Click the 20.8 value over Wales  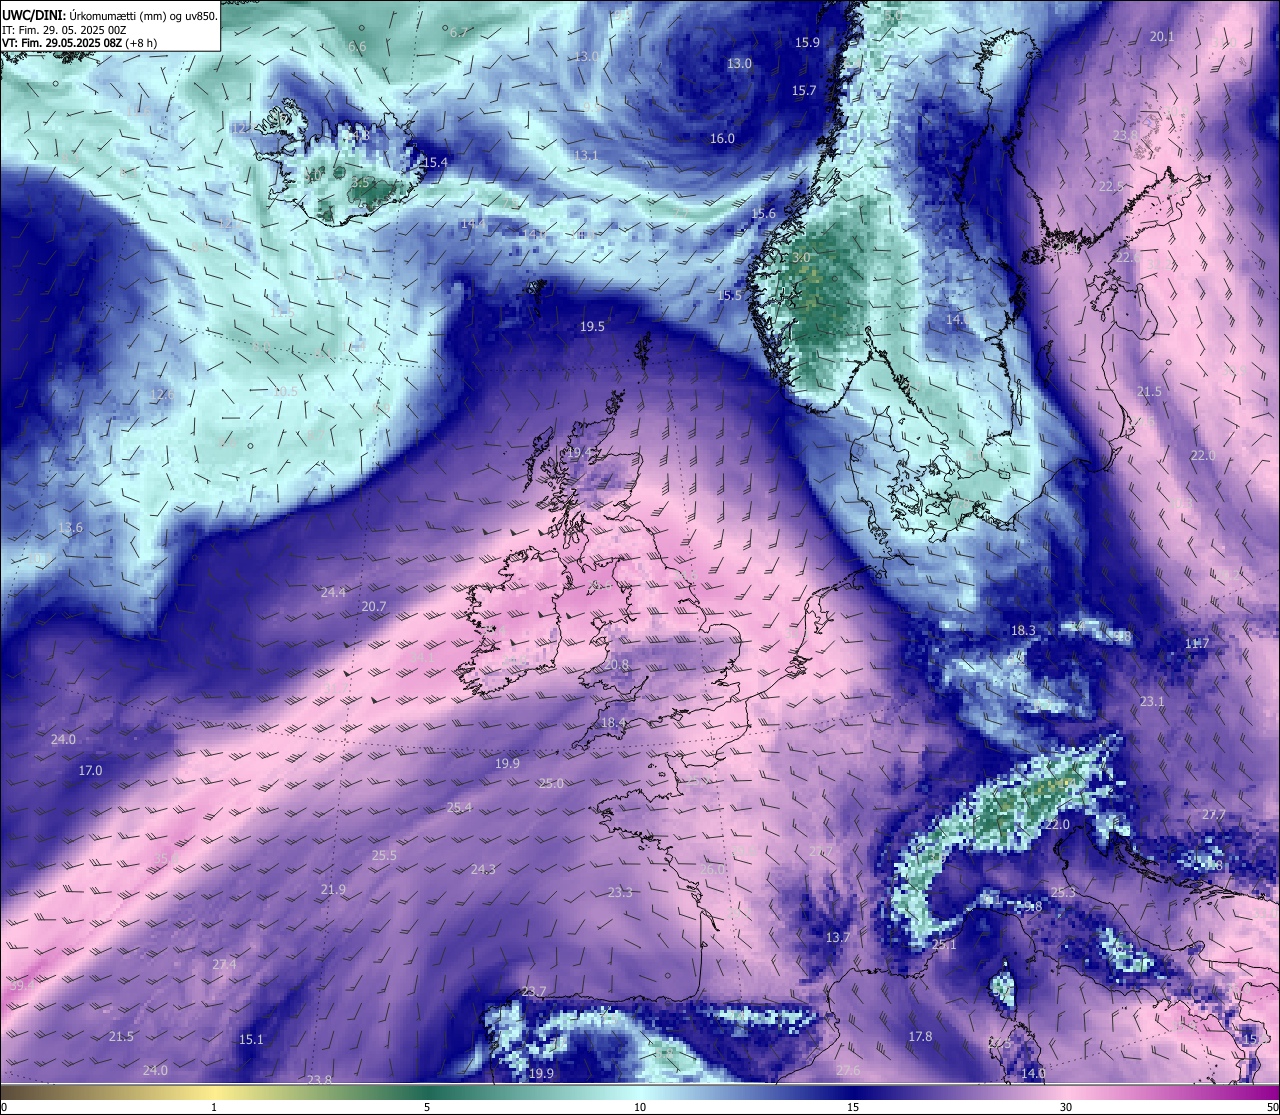tap(617, 665)
